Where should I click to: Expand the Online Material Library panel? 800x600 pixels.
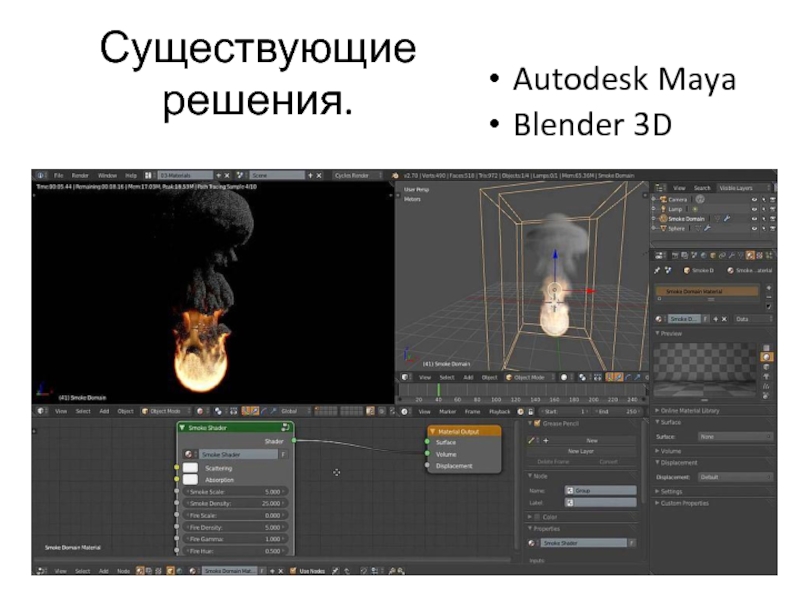click(688, 410)
